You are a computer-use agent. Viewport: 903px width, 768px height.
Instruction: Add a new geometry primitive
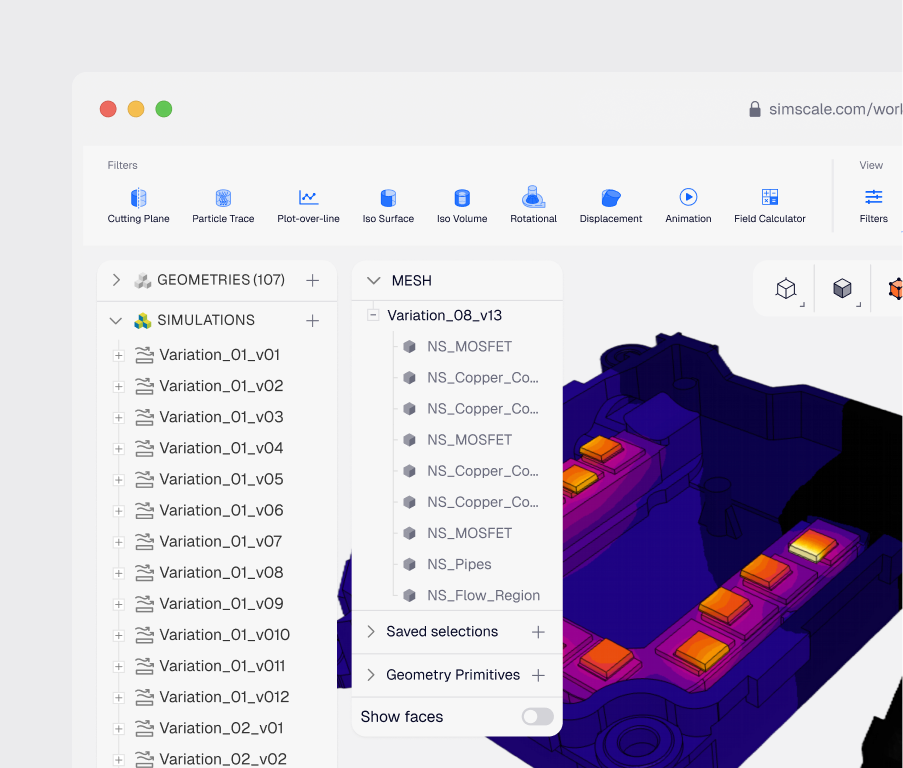(x=538, y=675)
